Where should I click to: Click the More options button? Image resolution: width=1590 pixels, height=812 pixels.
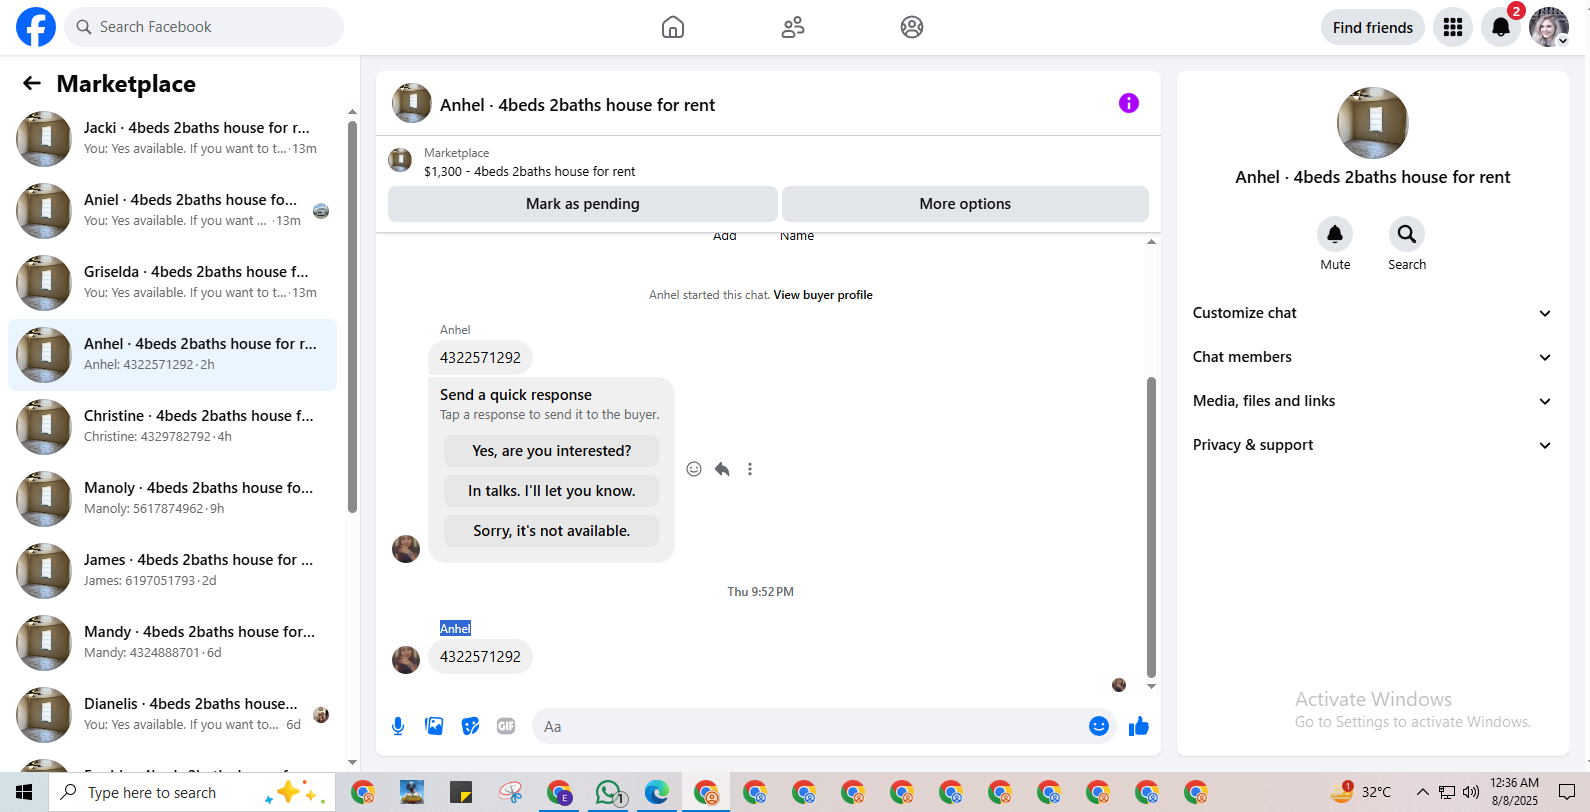coord(965,204)
